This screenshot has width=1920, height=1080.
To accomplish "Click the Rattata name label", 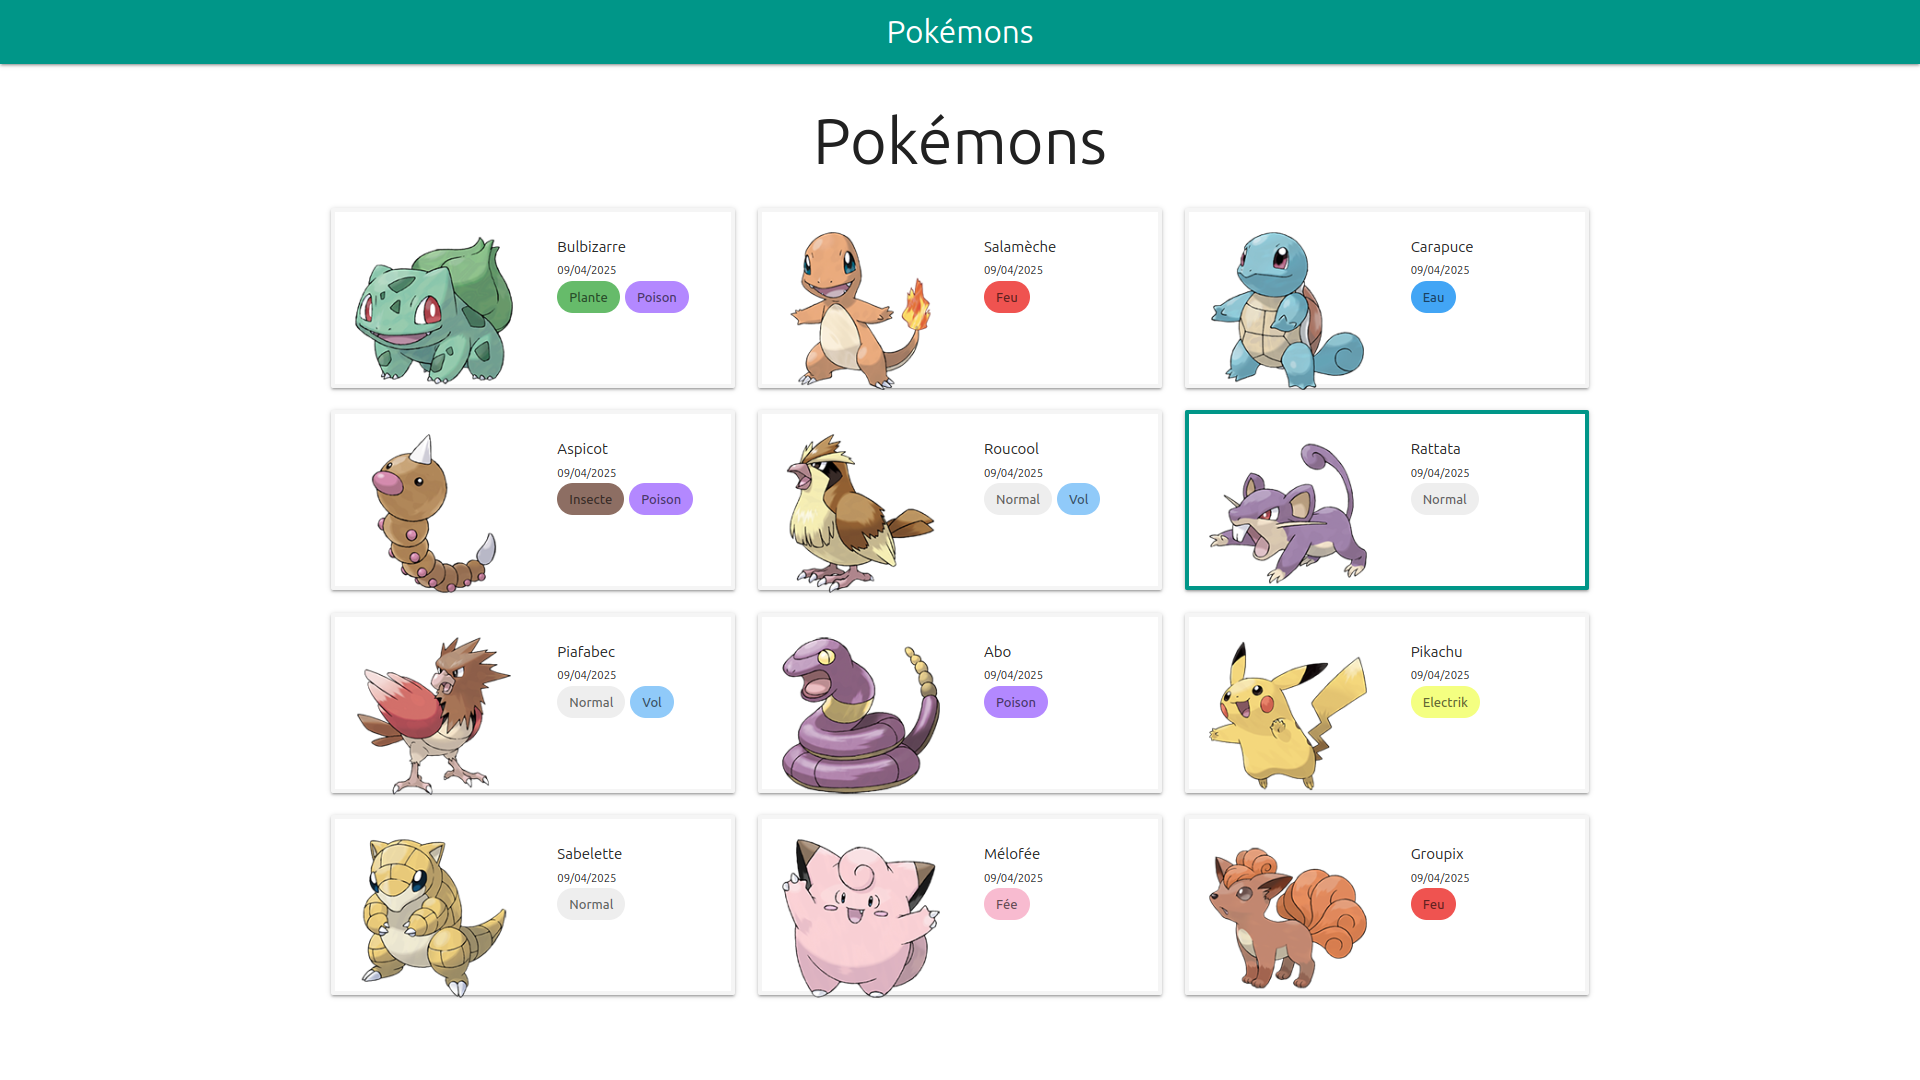I will click(x=1434, y=448).
